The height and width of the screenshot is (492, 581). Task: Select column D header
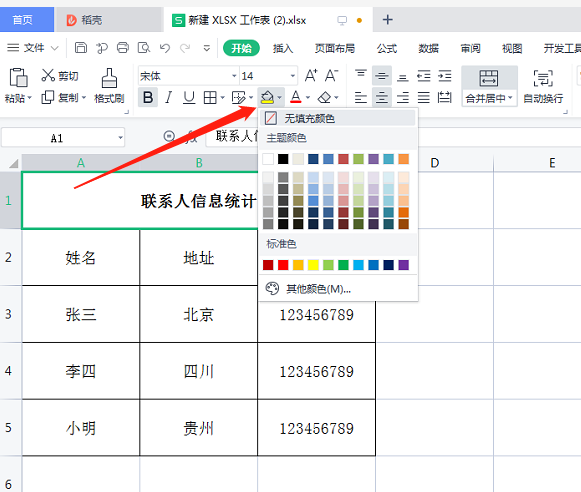(435, 163)
